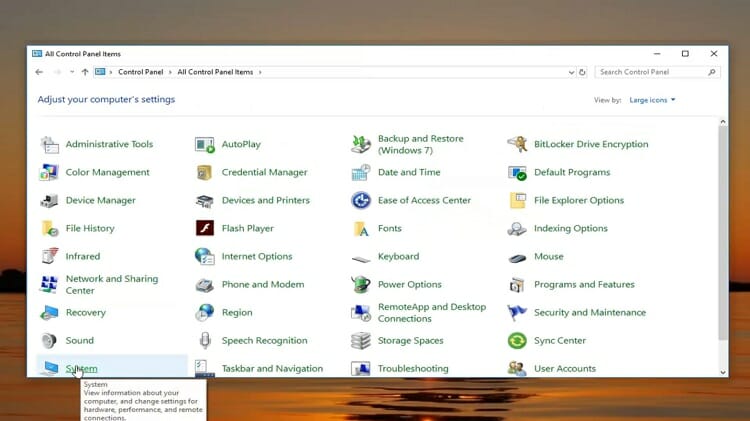
Task: Open the Administrative Tools icon
Action: pyautogui.click(x=50, y=144)
